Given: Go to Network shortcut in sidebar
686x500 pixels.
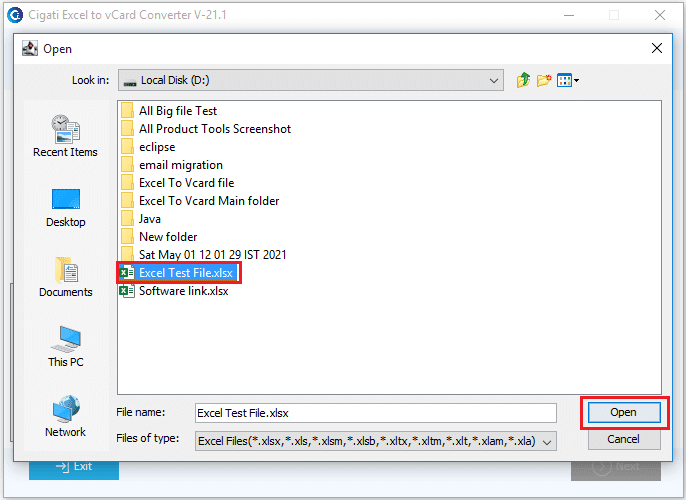Looking at the screenshot, I should [66, 416].
